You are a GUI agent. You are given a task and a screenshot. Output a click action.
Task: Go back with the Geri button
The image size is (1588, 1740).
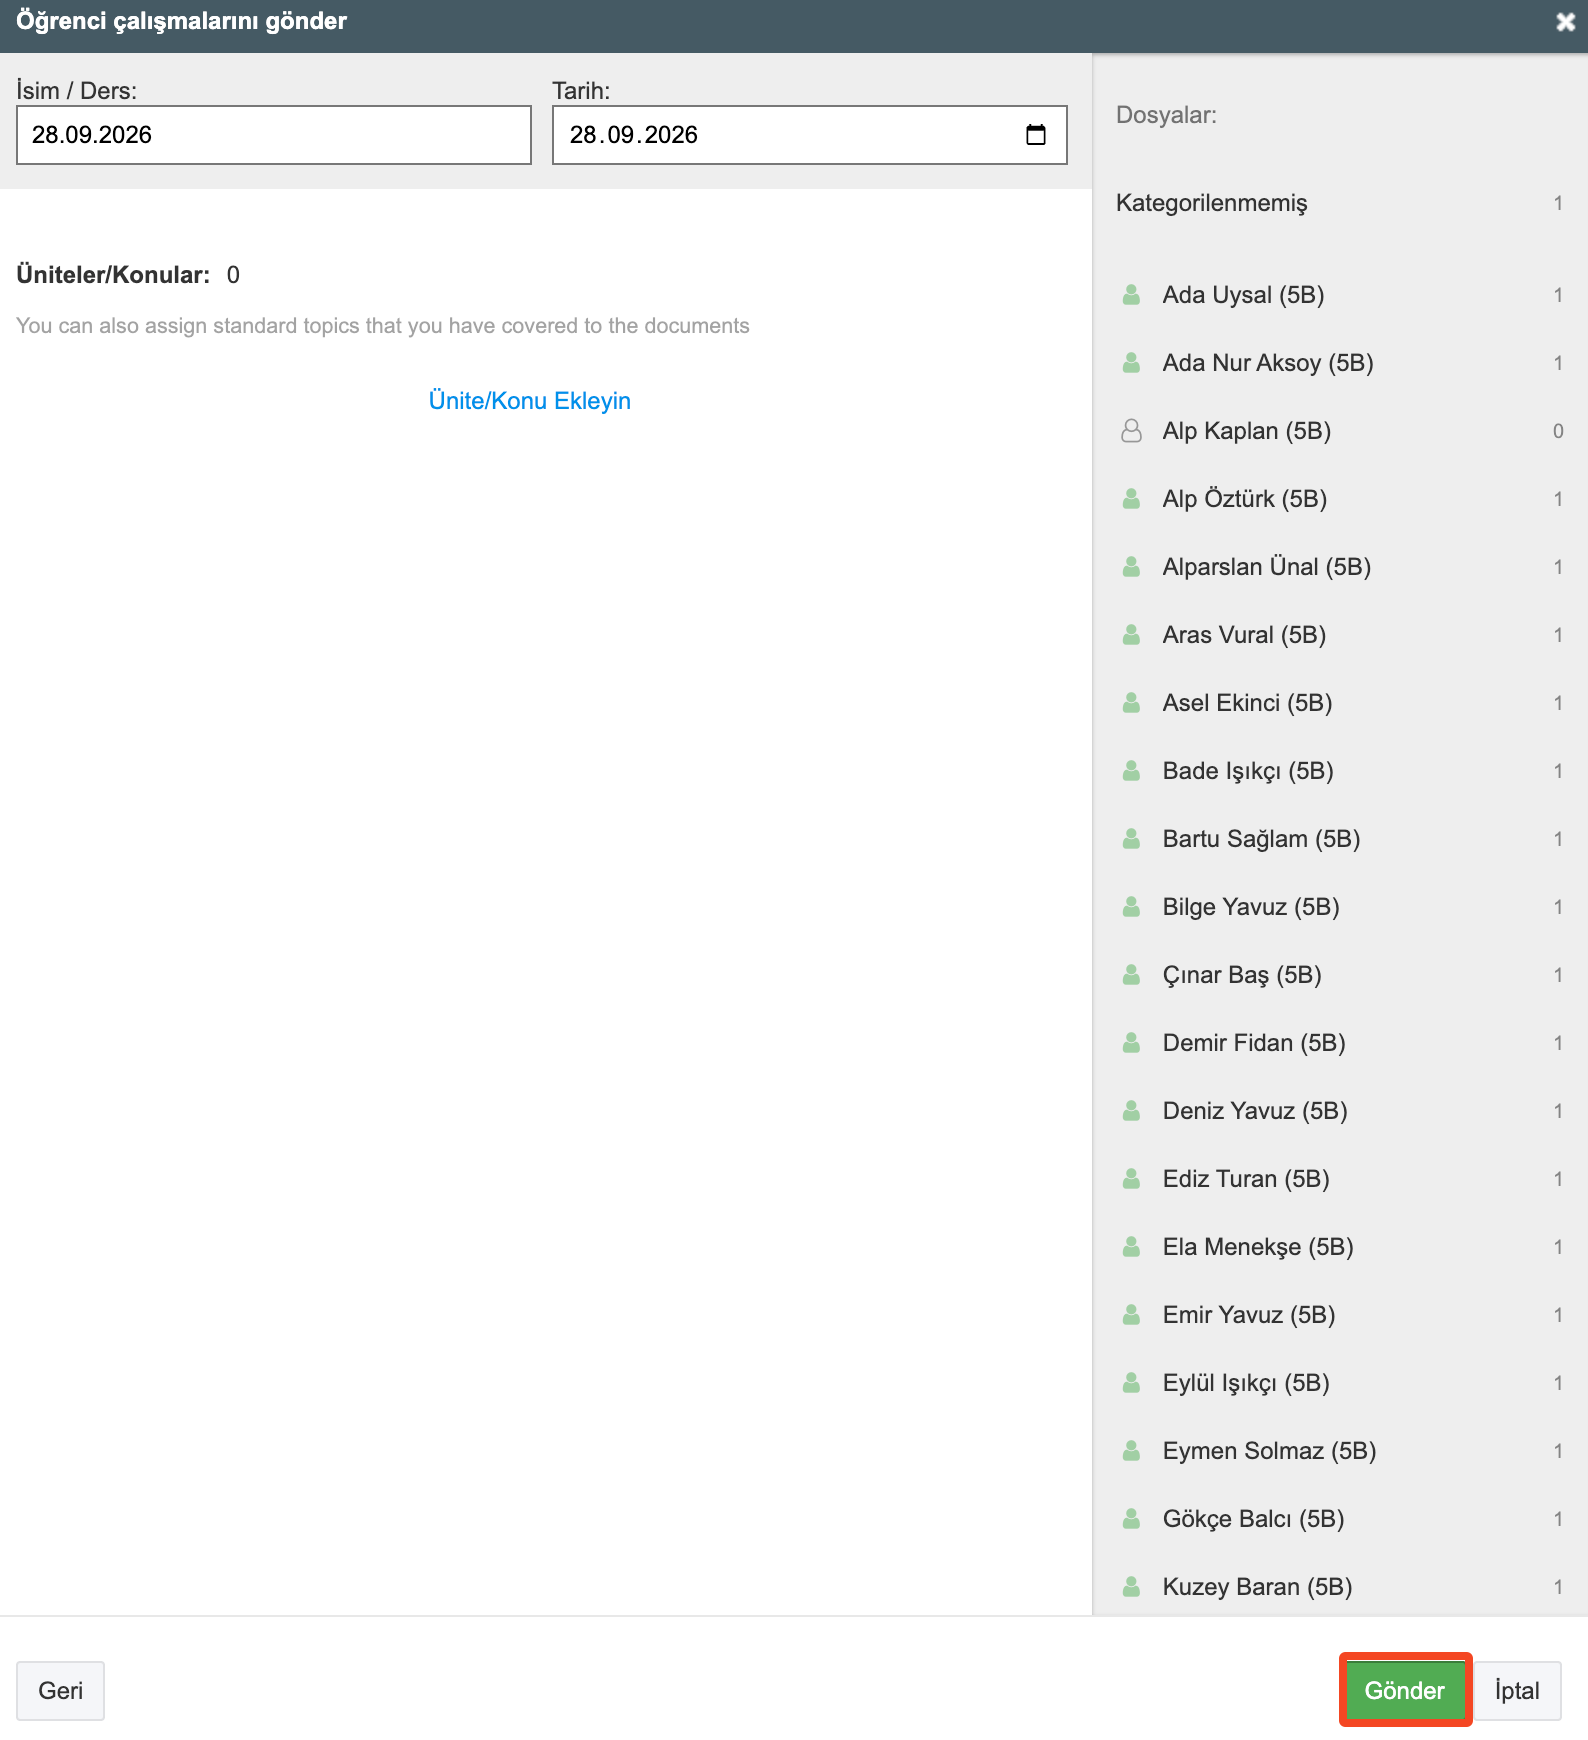(60, 1690)
